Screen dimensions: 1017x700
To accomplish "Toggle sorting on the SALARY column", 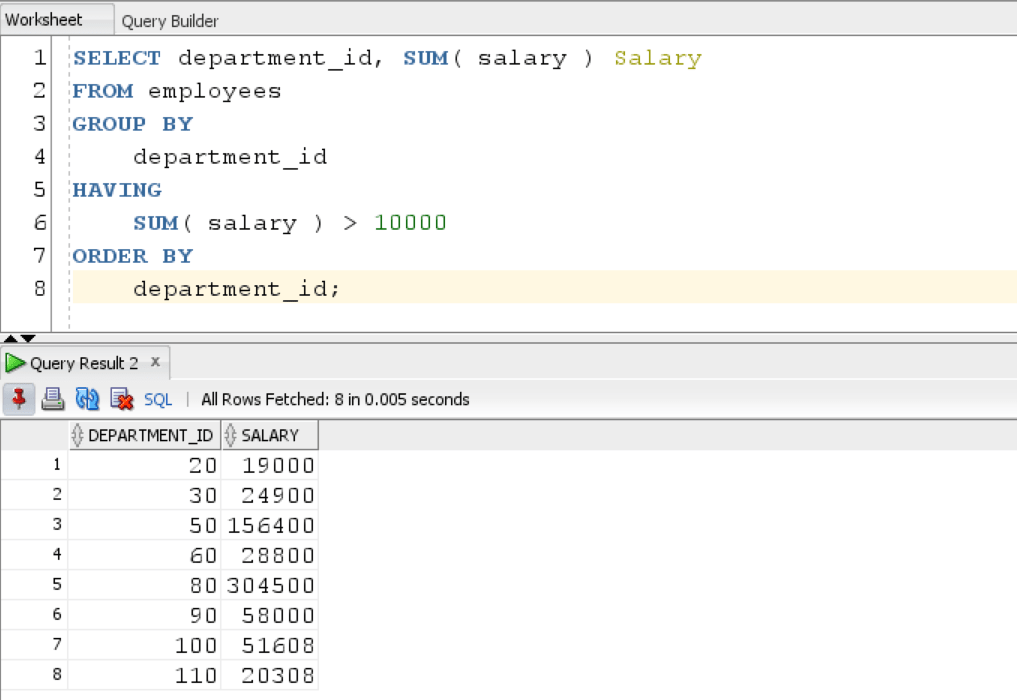I will click(x=268, y=434).
